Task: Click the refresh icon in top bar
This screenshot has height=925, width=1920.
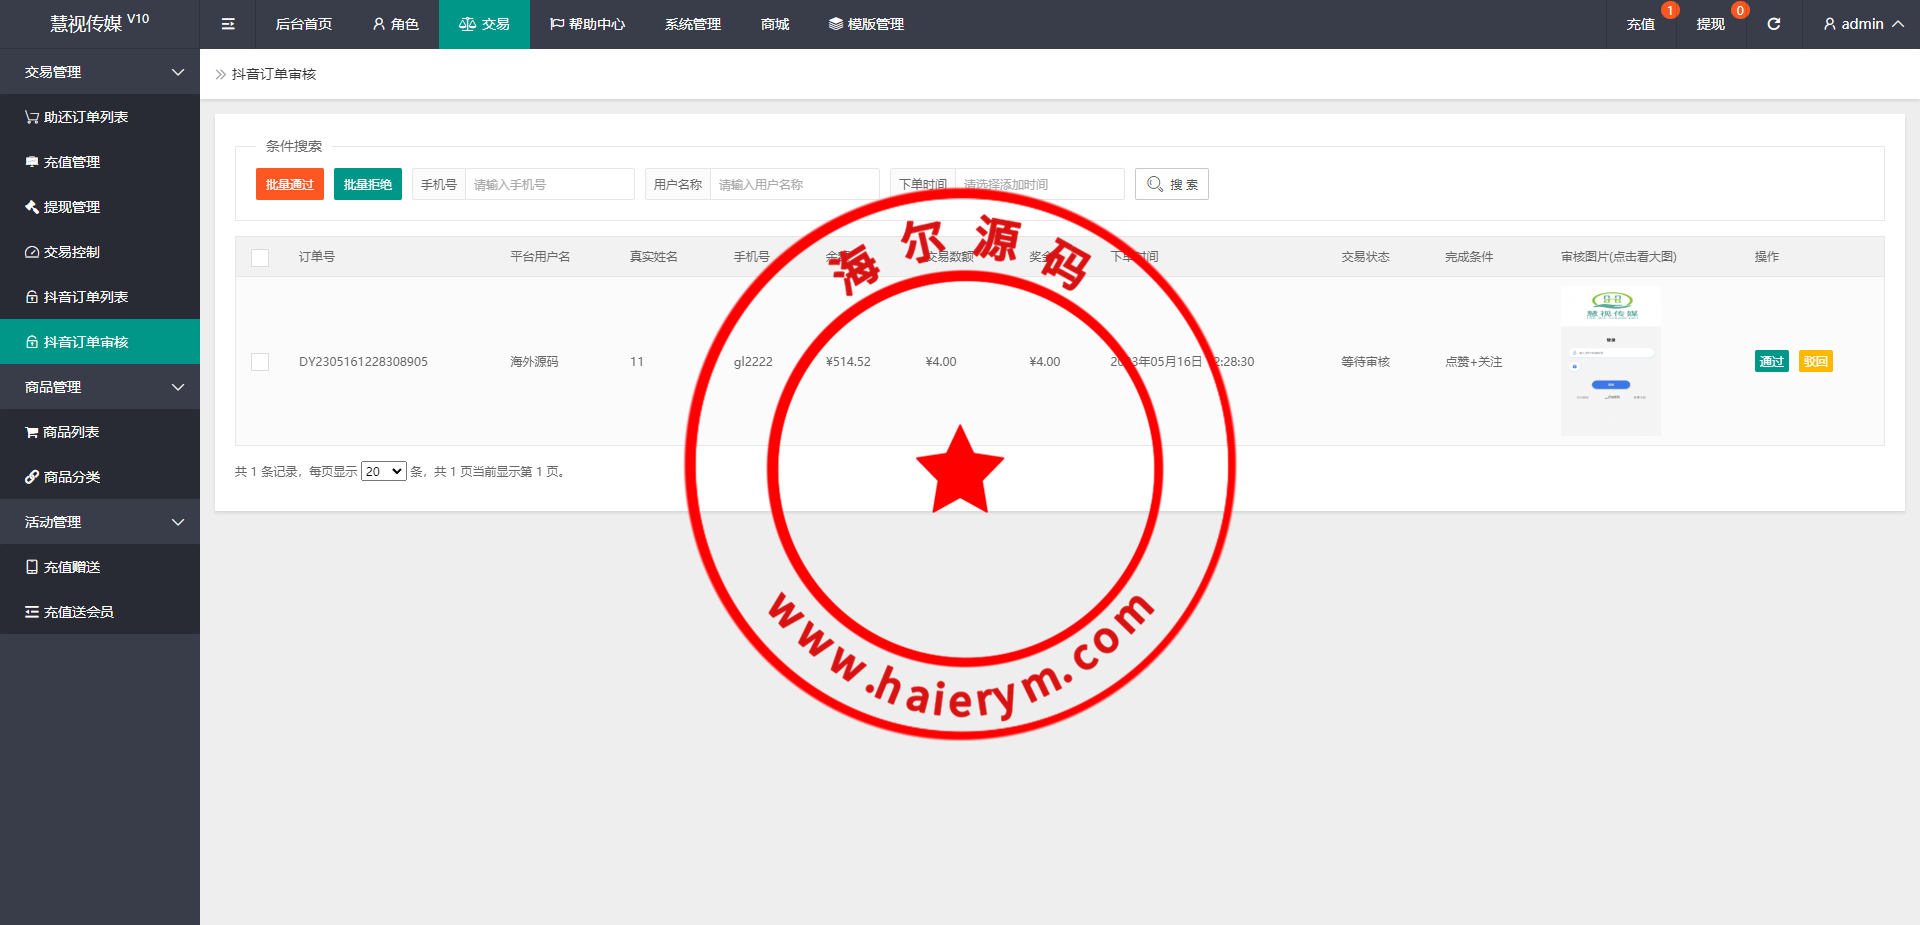Action: (x=1773, y=24)
